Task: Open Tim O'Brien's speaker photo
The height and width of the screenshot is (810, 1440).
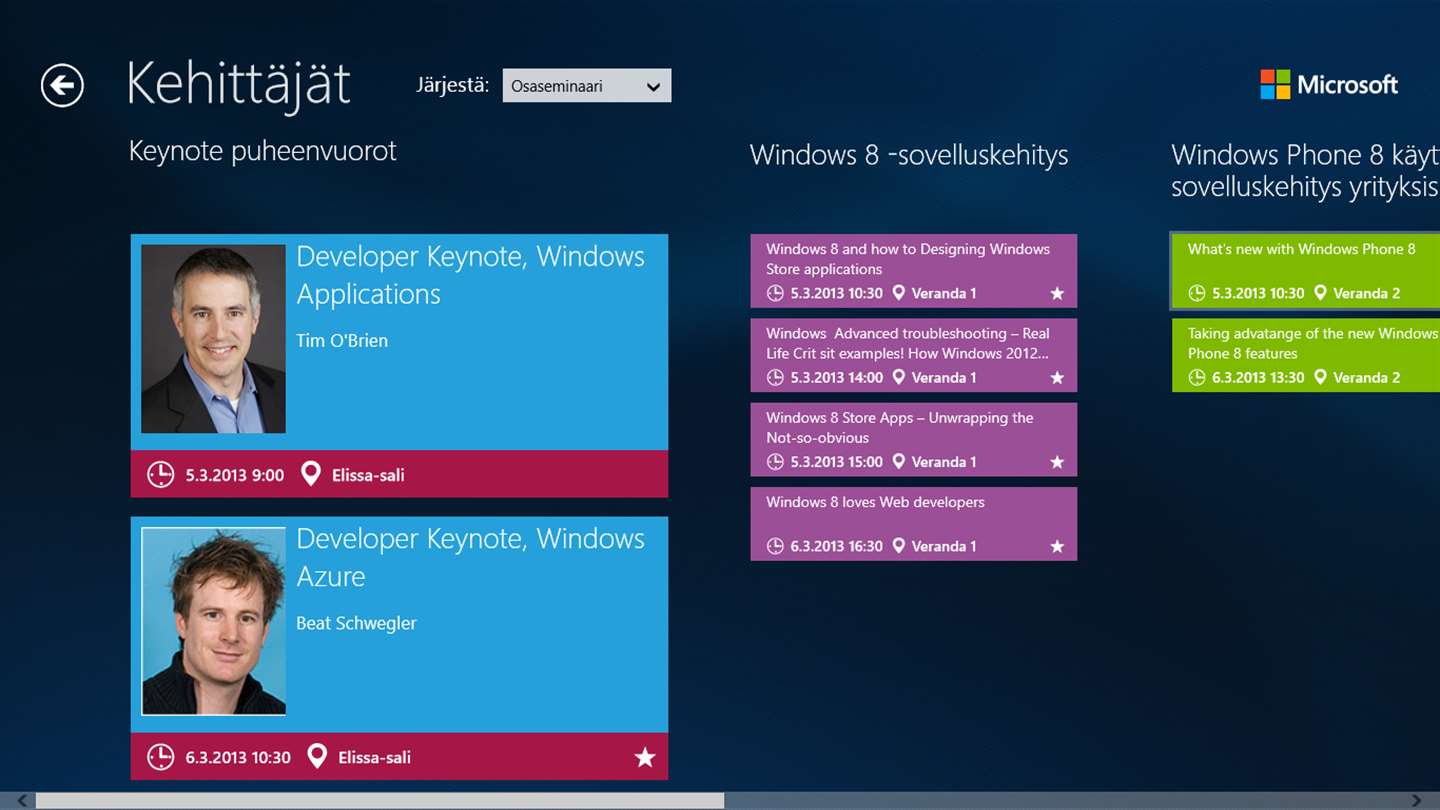Action: 213,339
